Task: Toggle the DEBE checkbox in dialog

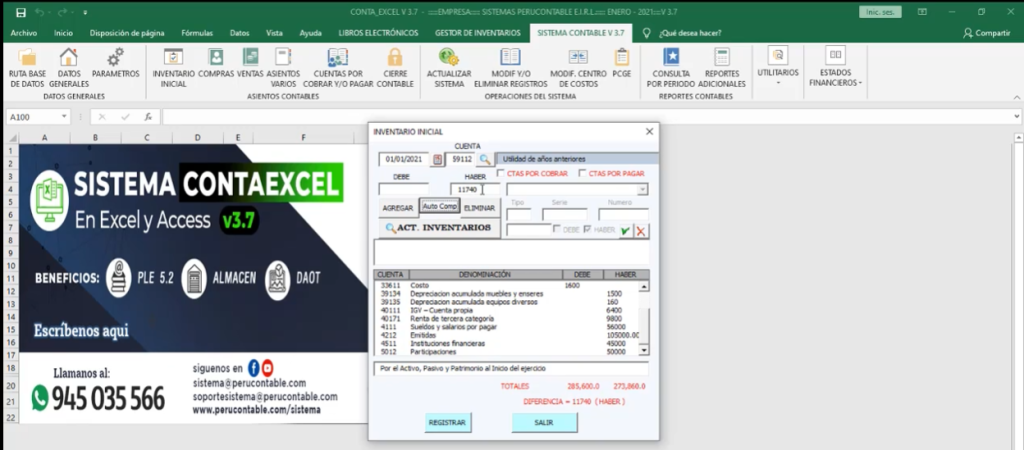Action: point(556,230)
